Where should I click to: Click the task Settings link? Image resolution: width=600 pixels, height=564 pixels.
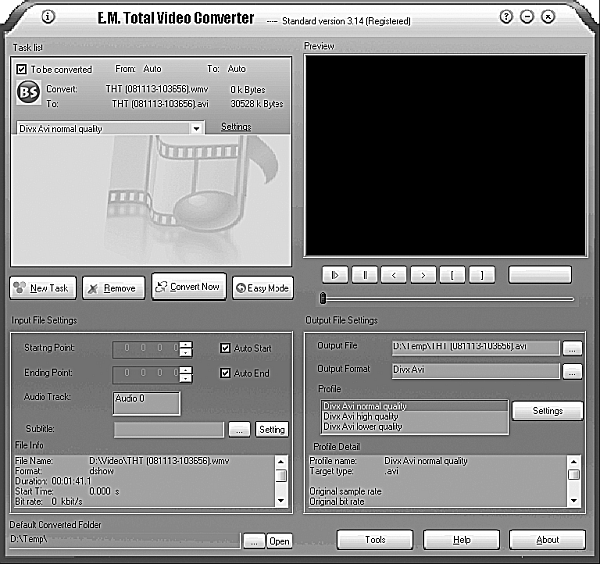236,127
